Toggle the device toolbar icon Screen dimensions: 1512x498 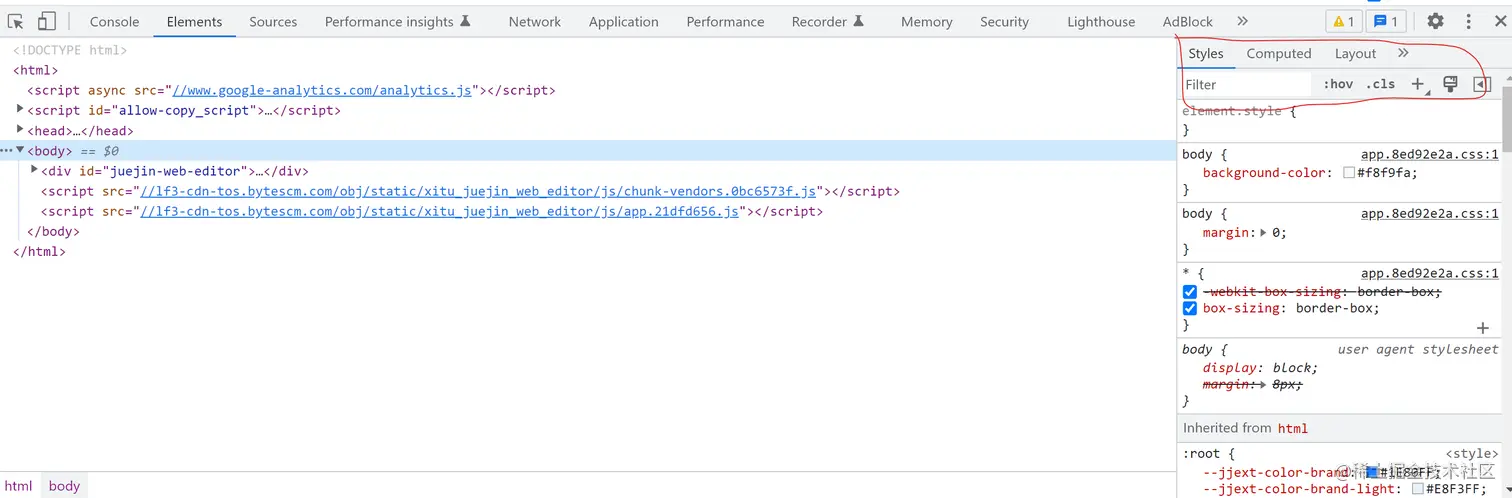coord(47,21)
